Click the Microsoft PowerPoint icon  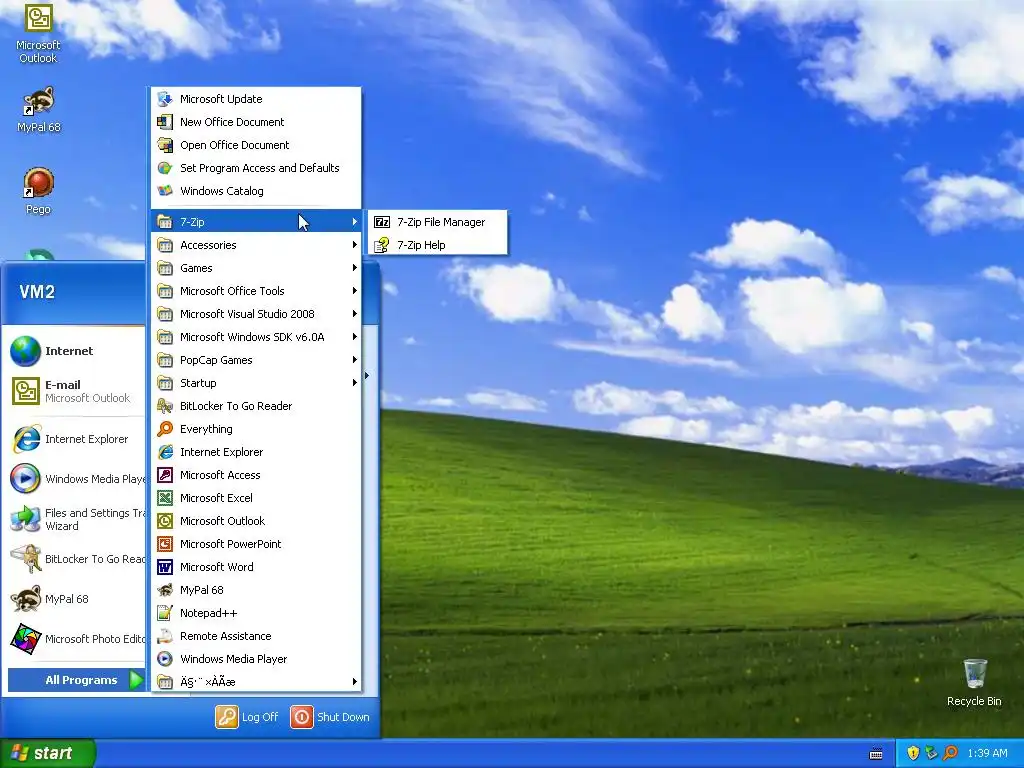[x=165, y=544]
